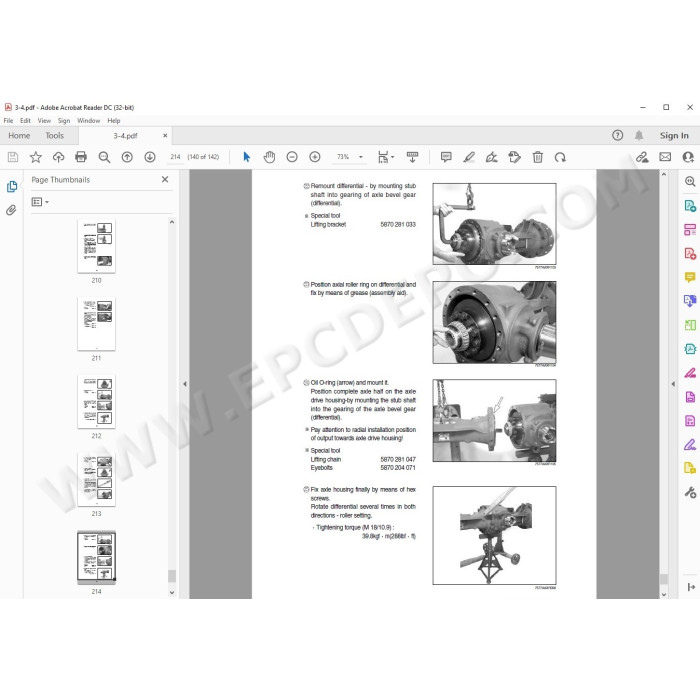Screen dimensions: 700x700
Task: Select page 213 thumbnail
Action: pos(96,479)
